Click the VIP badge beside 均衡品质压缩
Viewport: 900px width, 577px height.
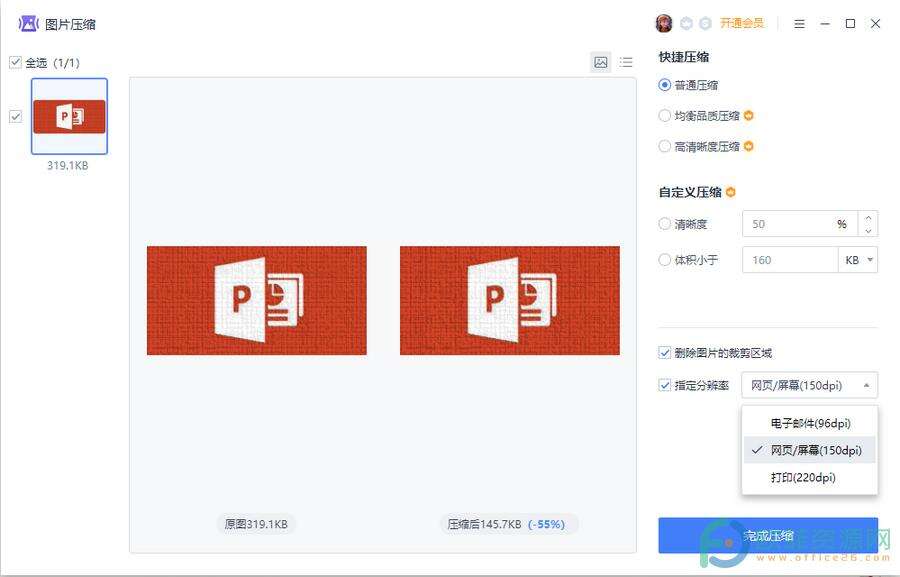[x=748, y=115]
